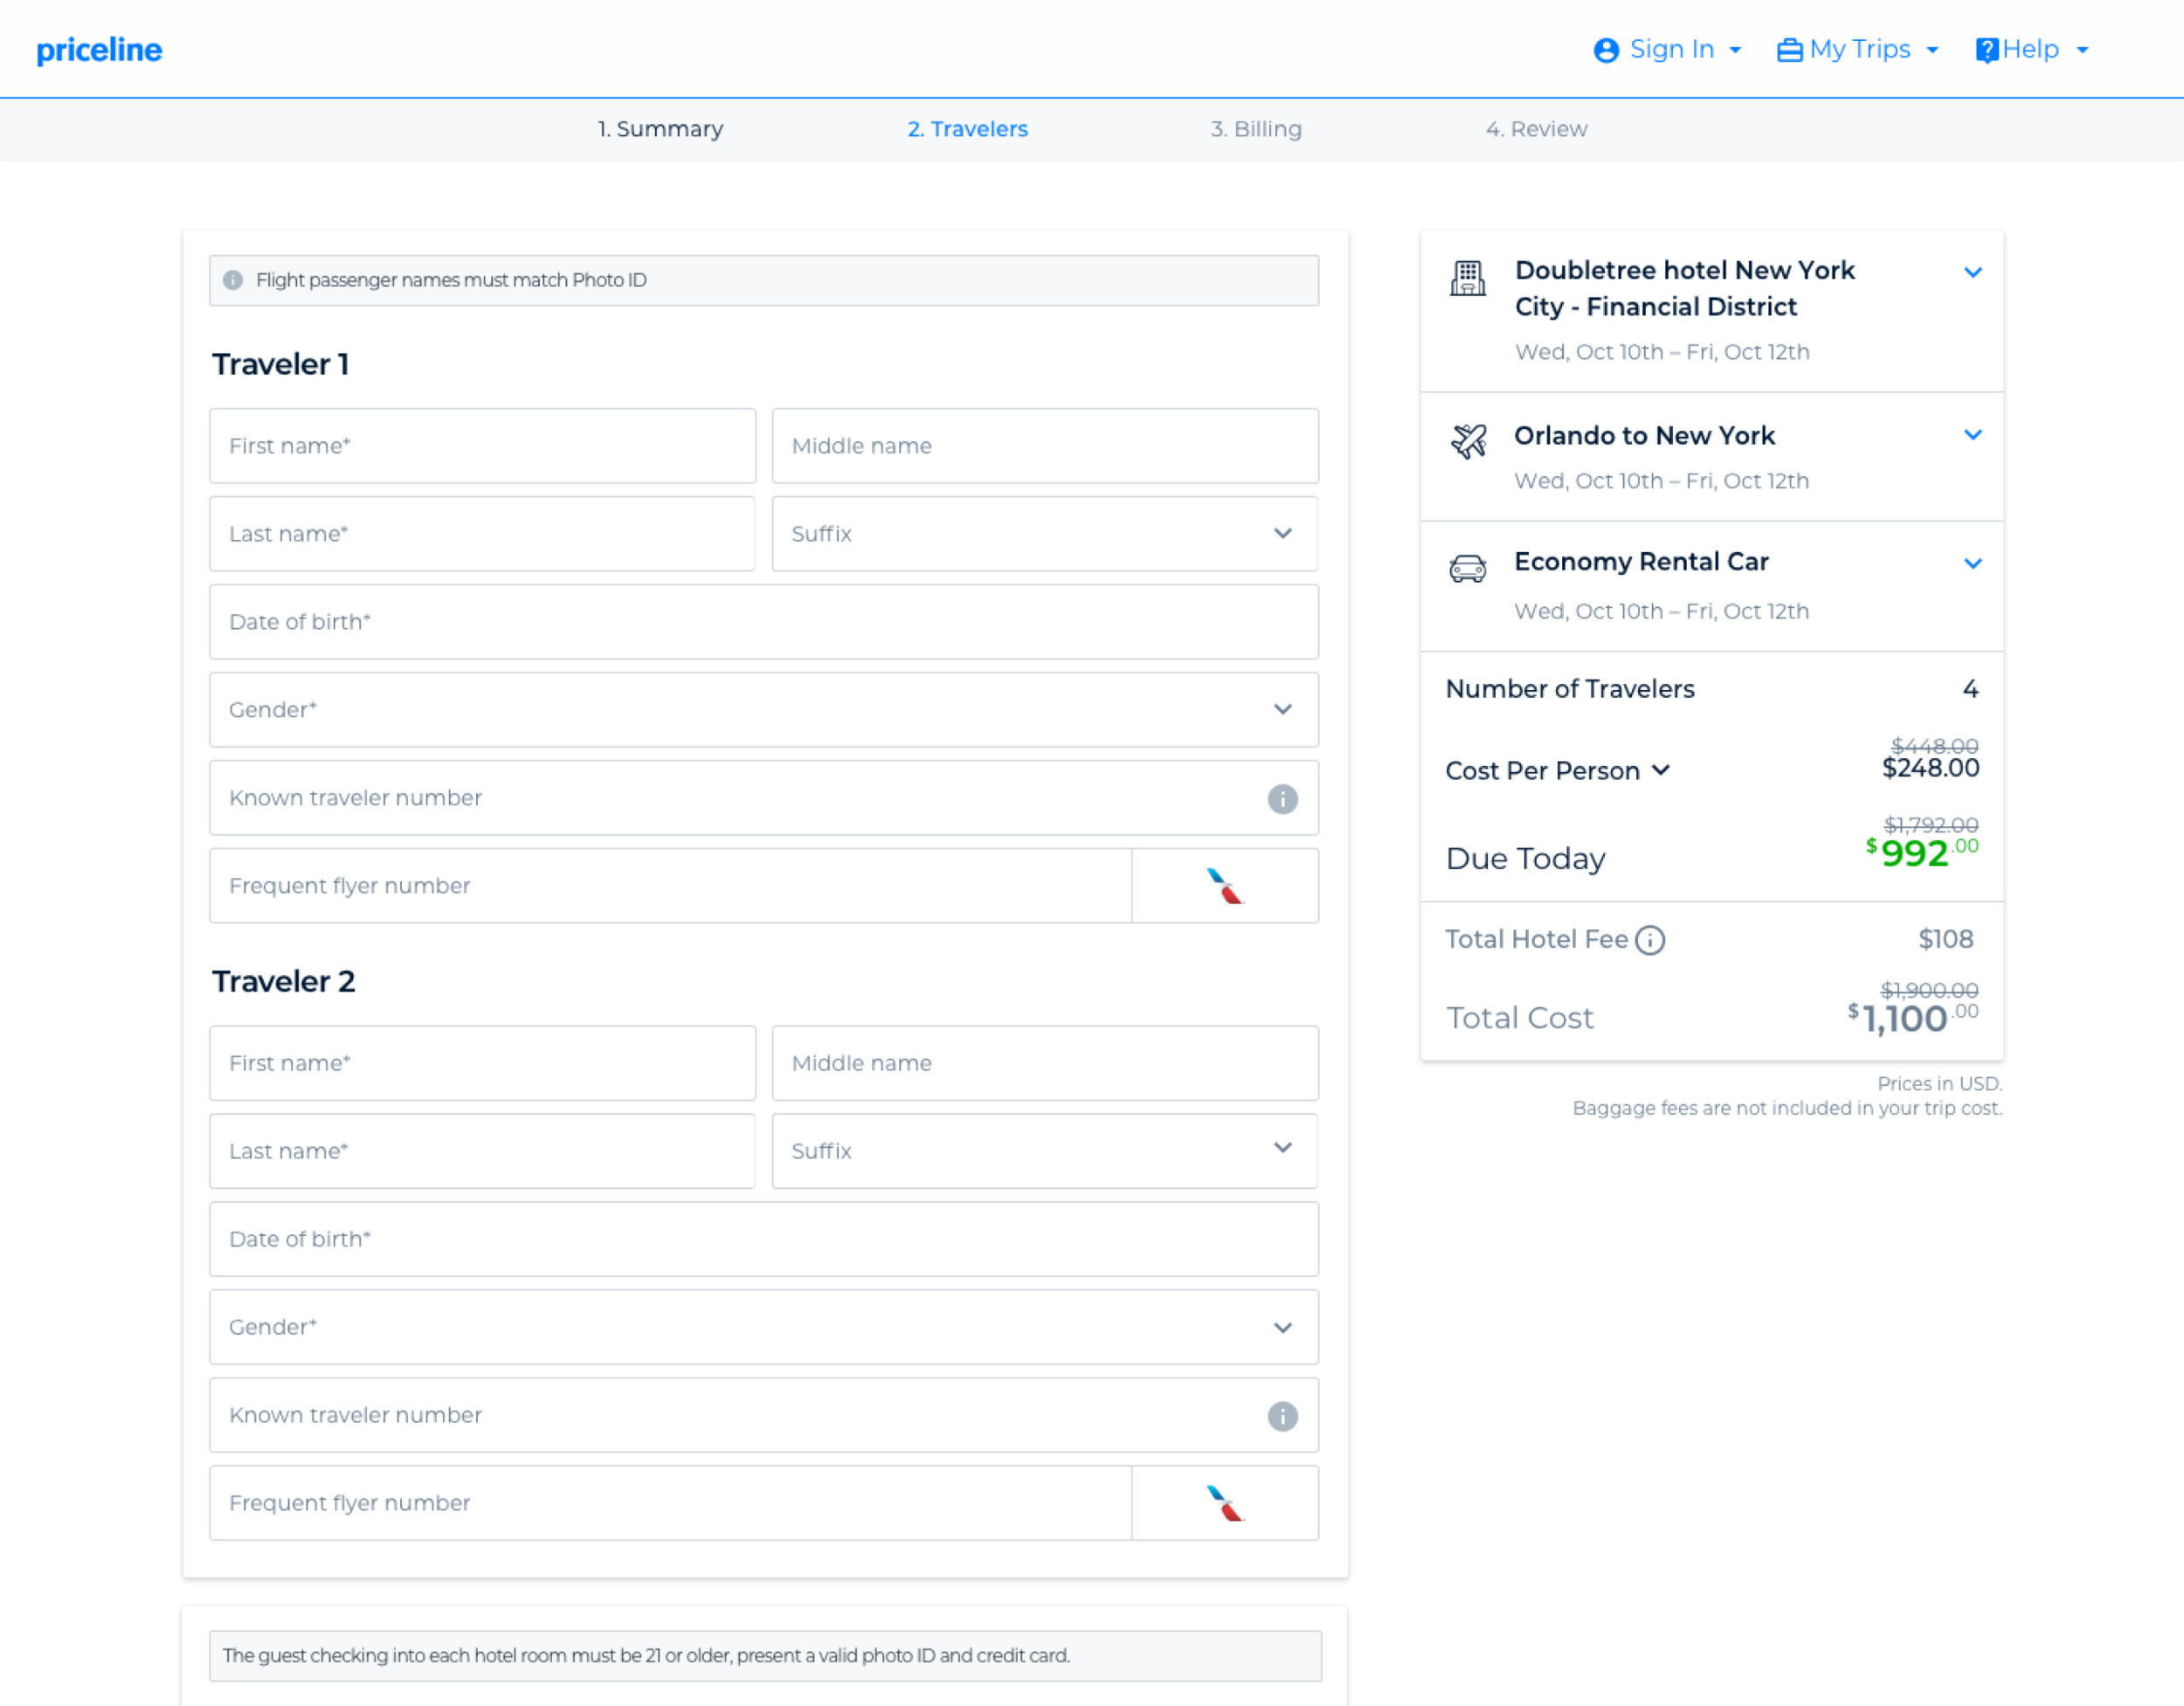
Task: Click Traveler 1 known traveler info icon
Action: 1282,798
